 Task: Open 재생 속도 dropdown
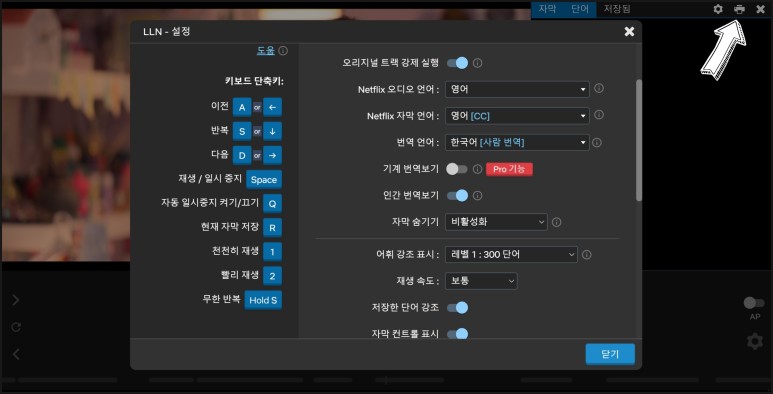(x=481, y=281)
